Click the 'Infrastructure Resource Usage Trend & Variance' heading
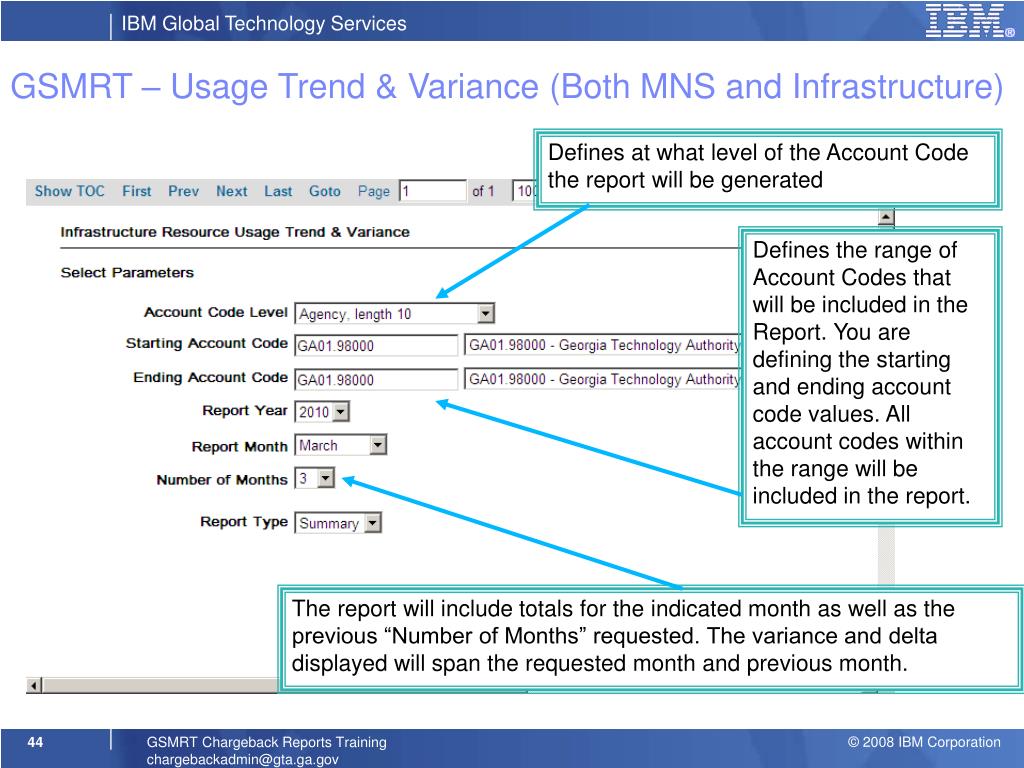 click(235, 232)
